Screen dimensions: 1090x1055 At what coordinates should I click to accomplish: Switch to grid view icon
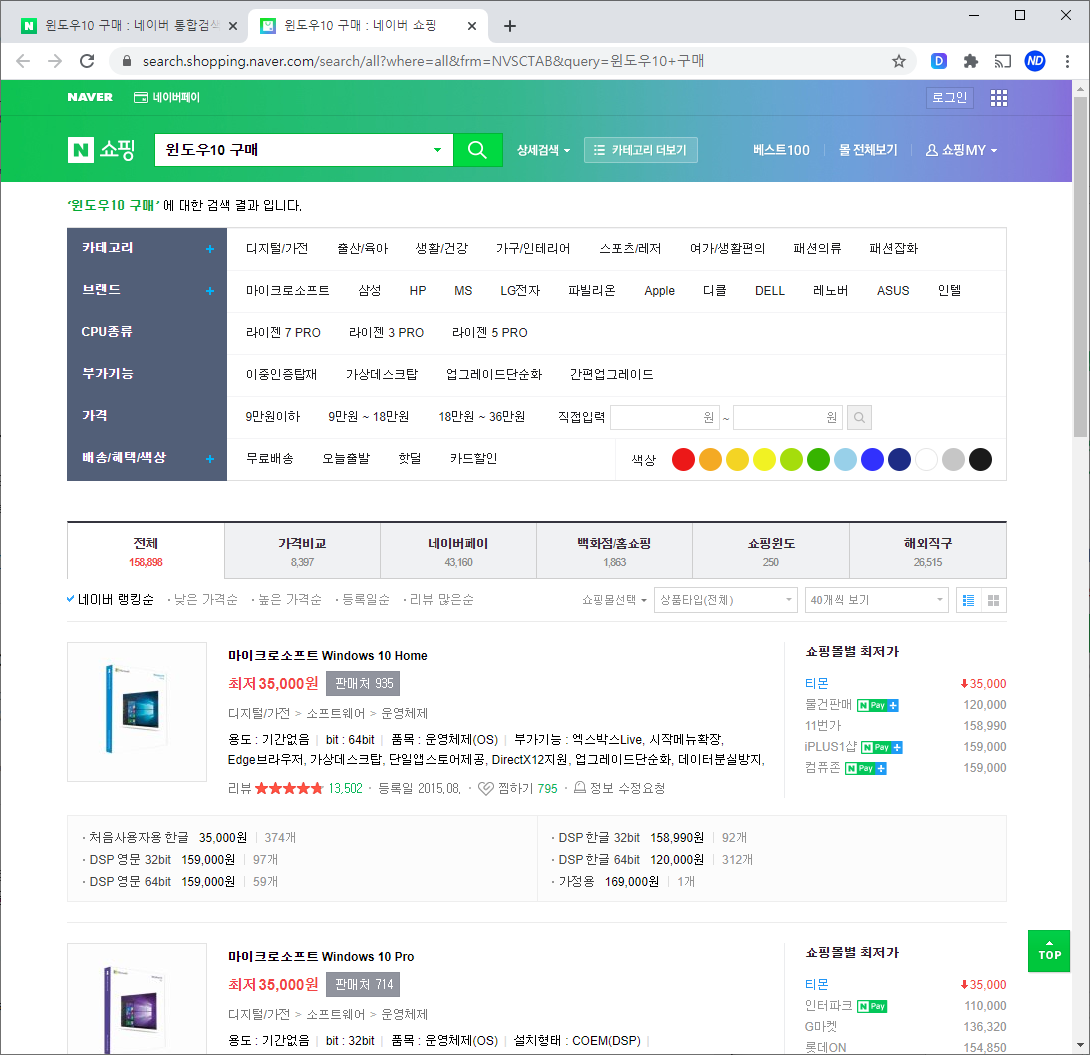pyautogui.click(x=993, y=600)
